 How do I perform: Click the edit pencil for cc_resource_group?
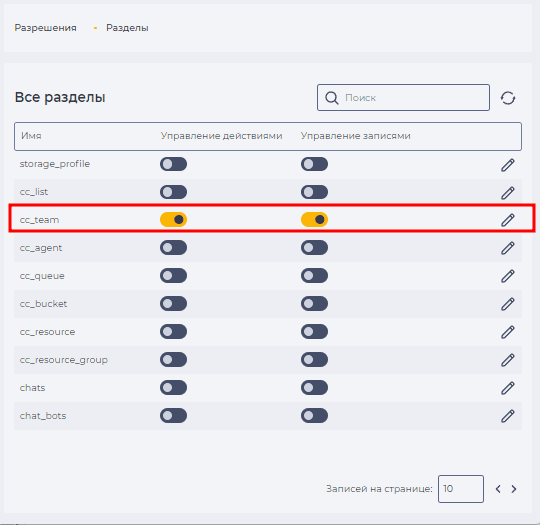508,360
